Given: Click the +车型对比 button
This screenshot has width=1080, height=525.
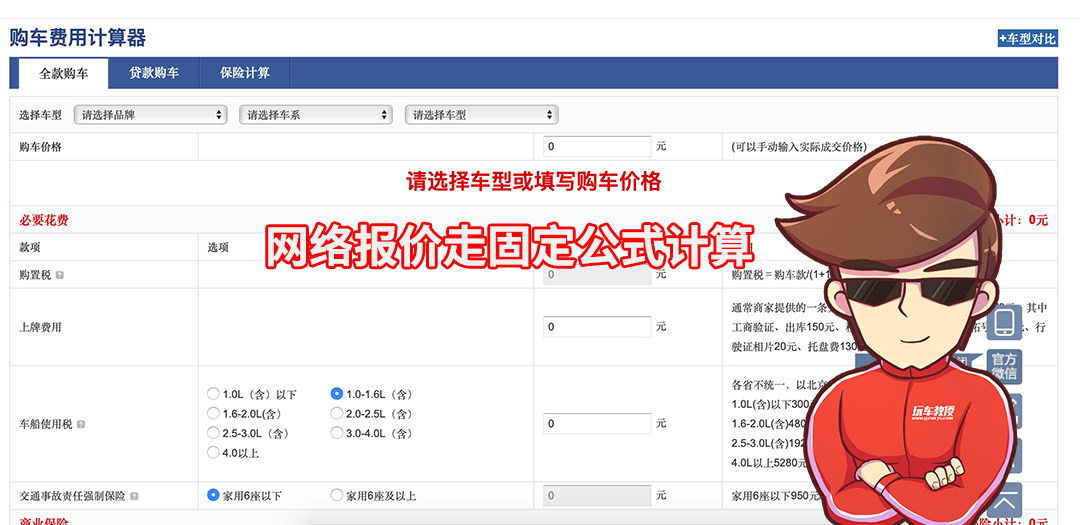Looking at the screenshot, I should click(x=1026, y=39).
